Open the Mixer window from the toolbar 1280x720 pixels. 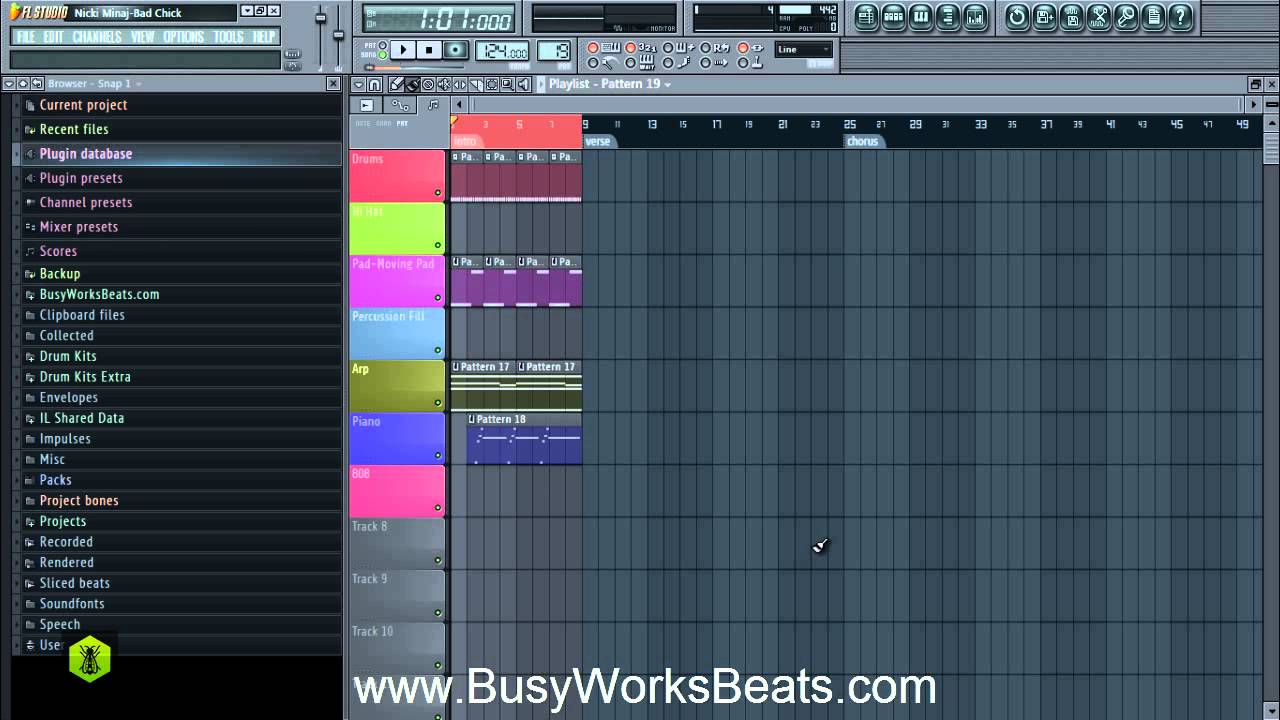(x=974, y=16)
